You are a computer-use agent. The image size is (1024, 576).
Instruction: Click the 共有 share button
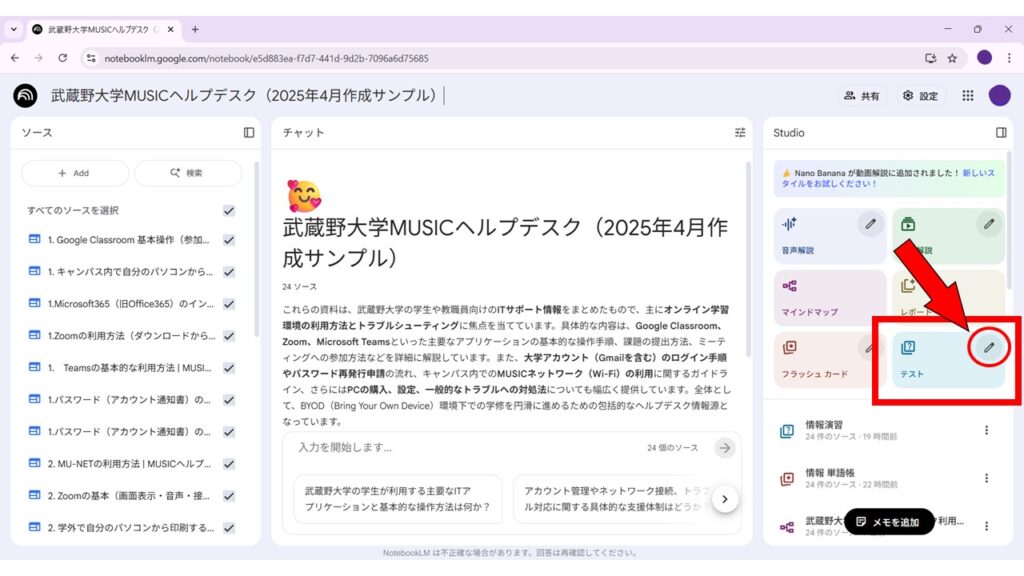[863, 96]
